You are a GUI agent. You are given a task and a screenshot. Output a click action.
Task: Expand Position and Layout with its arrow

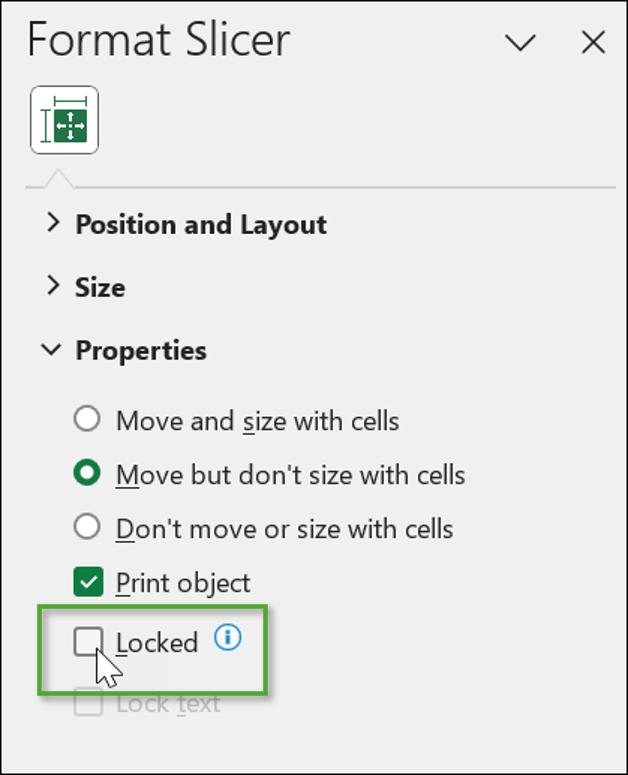point(53,224)
